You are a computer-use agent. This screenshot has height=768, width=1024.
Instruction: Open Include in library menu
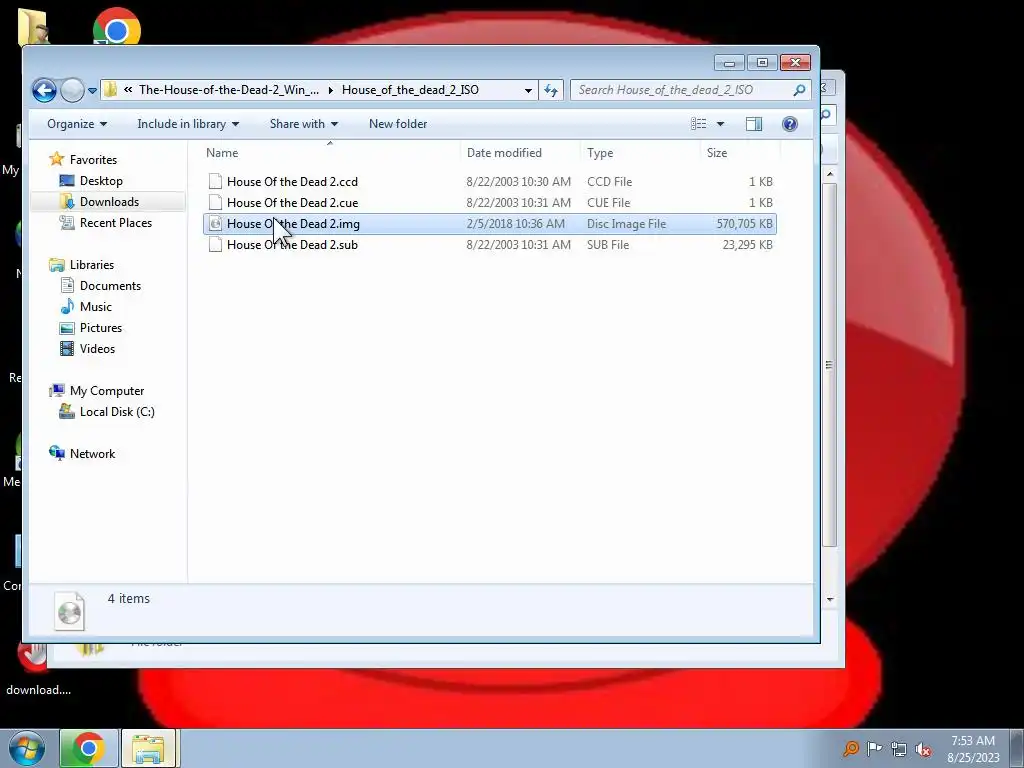[x=188, y=124]
